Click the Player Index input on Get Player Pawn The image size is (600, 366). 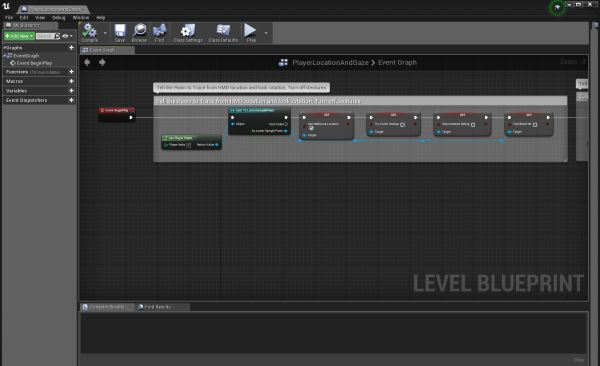[x=188, y=145]
